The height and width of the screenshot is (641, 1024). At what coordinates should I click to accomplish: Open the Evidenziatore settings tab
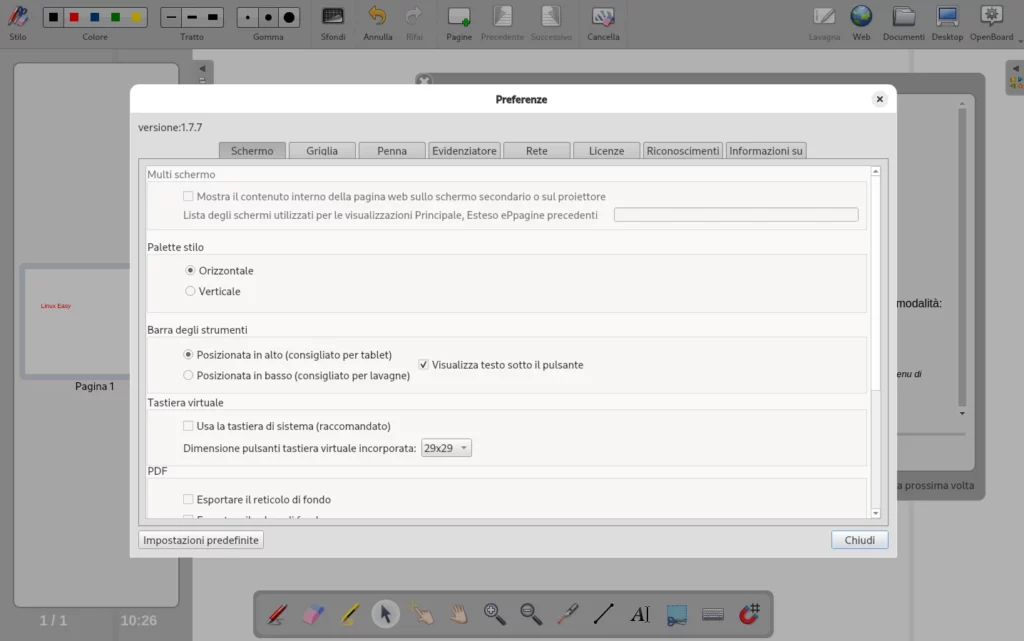pos(464,150)
